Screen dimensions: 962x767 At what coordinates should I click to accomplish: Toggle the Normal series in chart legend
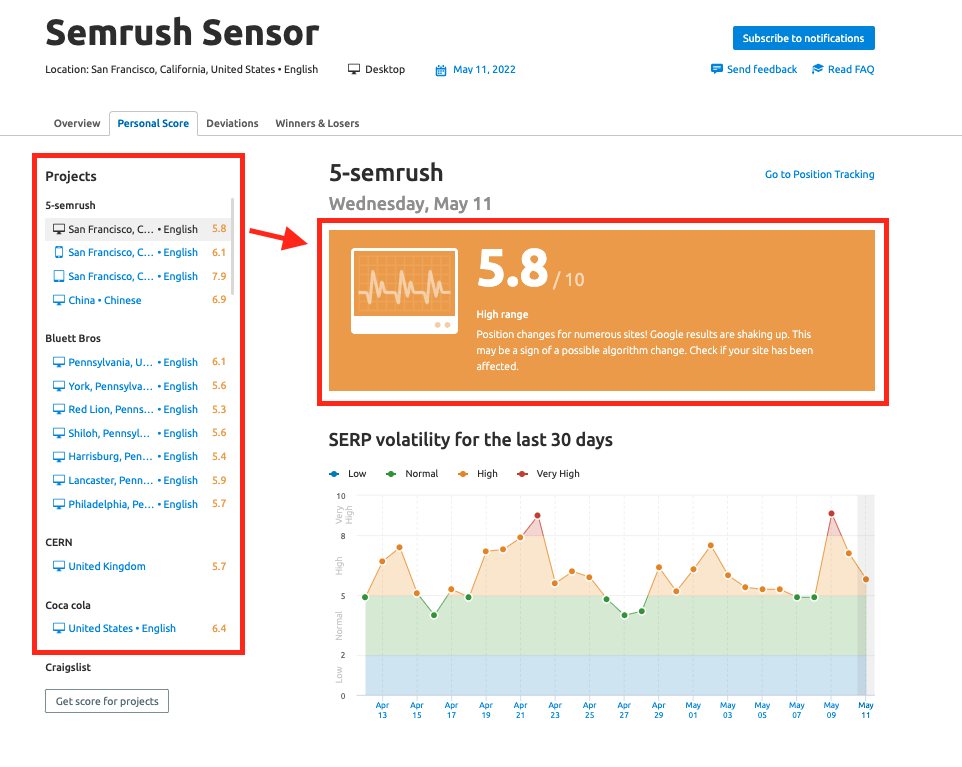click(x=412, y=474)
